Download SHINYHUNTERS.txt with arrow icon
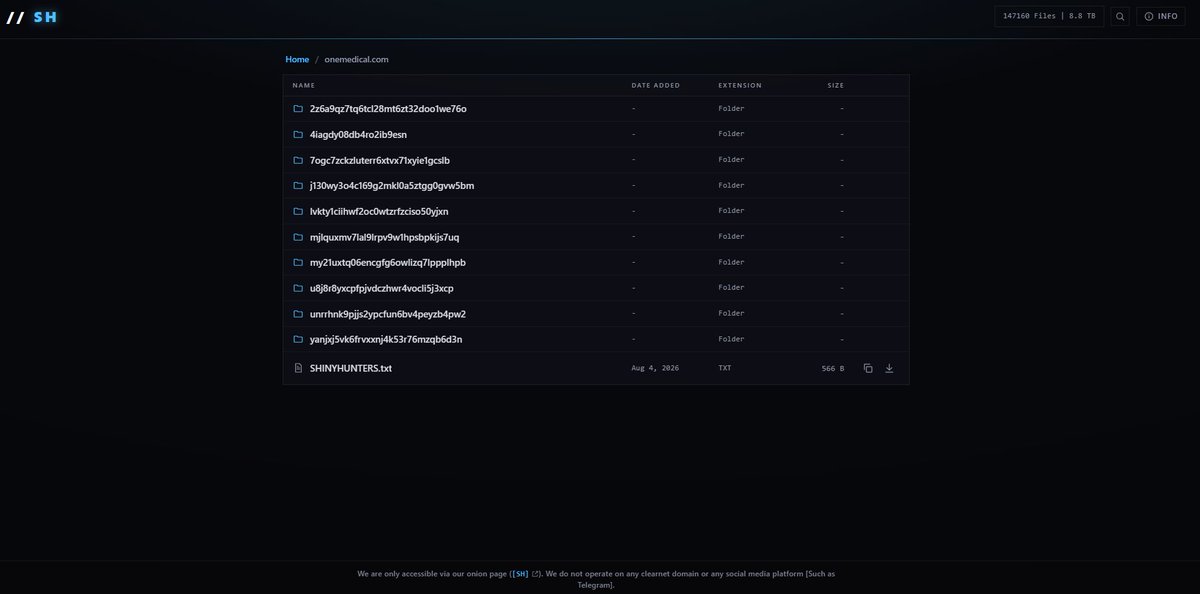 tap(889, 368)
